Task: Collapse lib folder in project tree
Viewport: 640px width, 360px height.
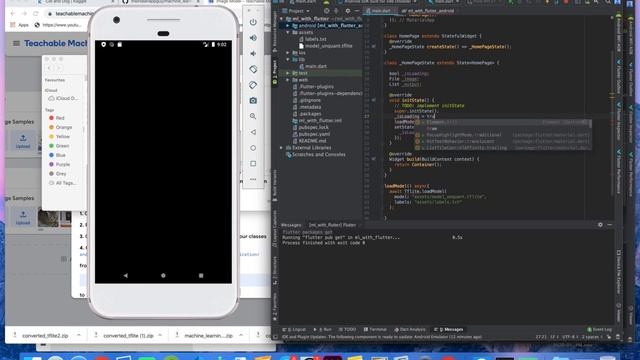Action: pyautogui.click(x=288, y=60)
